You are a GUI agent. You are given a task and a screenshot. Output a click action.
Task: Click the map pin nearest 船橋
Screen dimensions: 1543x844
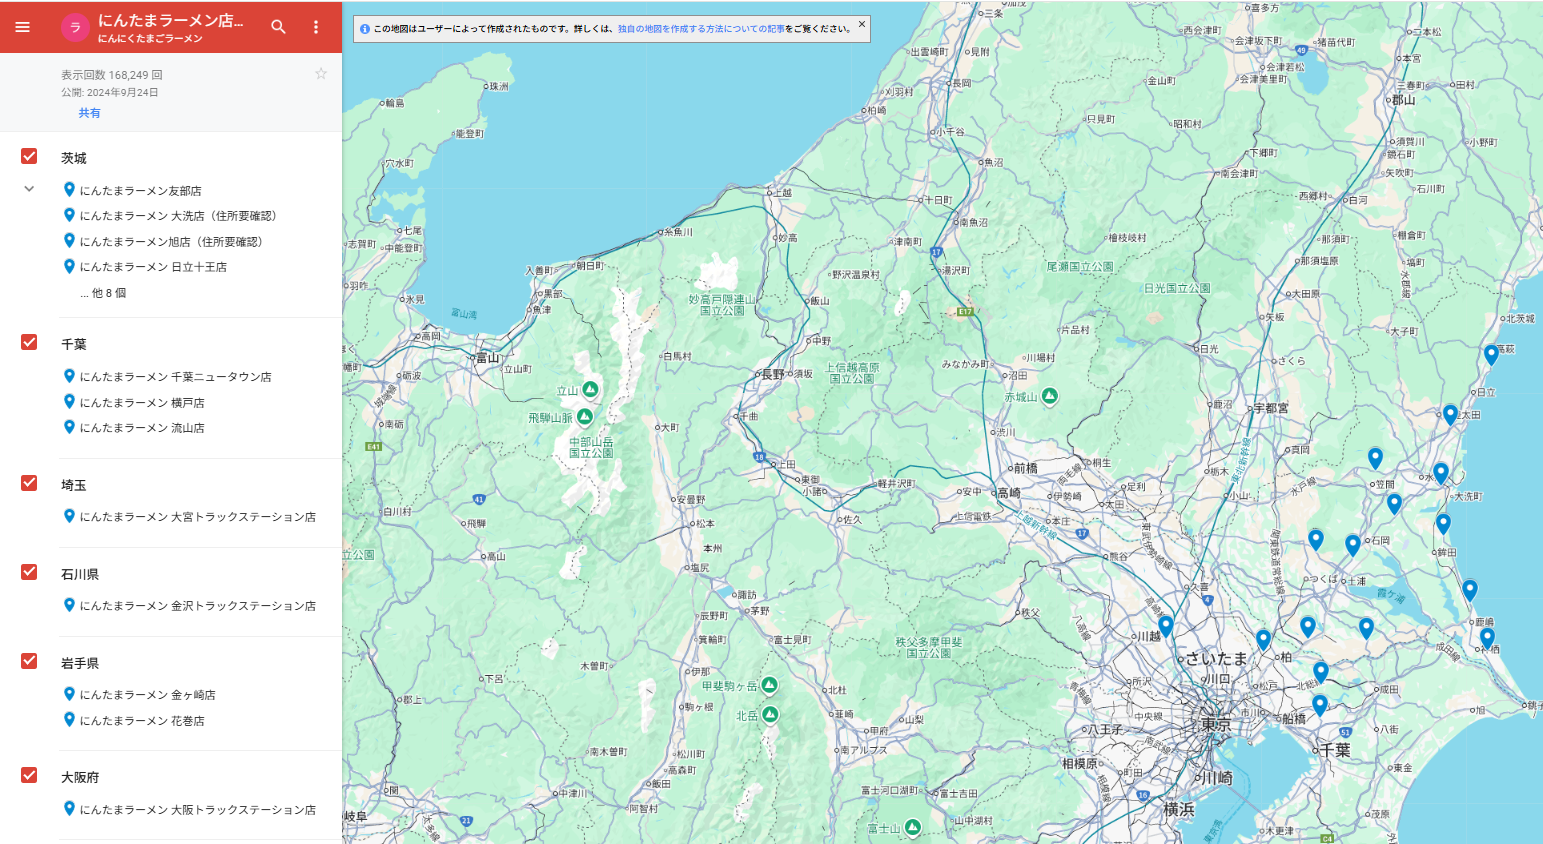tap(1319, 705)
